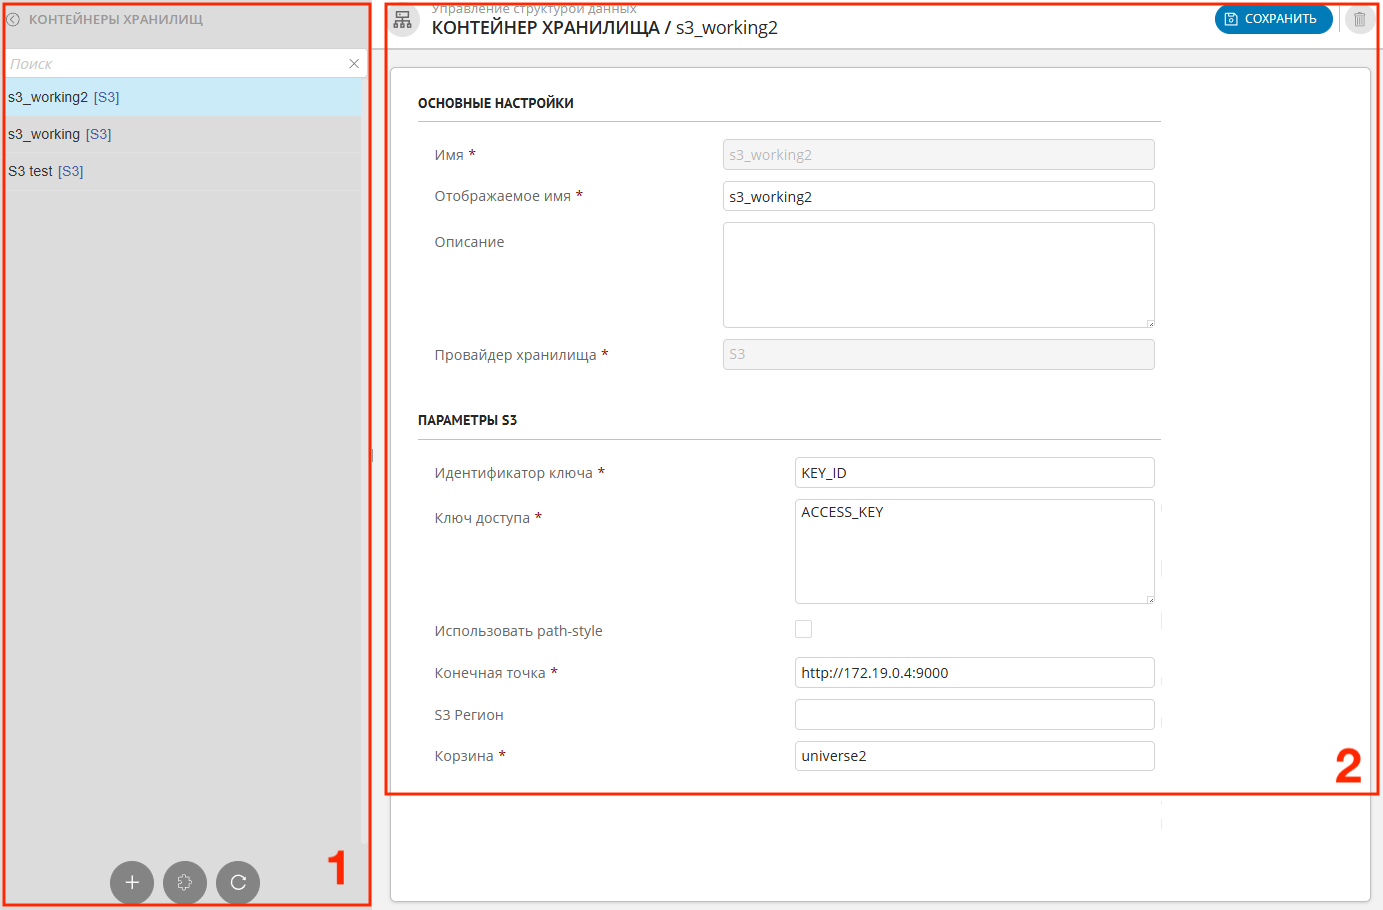Screen dimensions: 1383x910
Task: Clear the search field with X icon
Action: point(354,64)
